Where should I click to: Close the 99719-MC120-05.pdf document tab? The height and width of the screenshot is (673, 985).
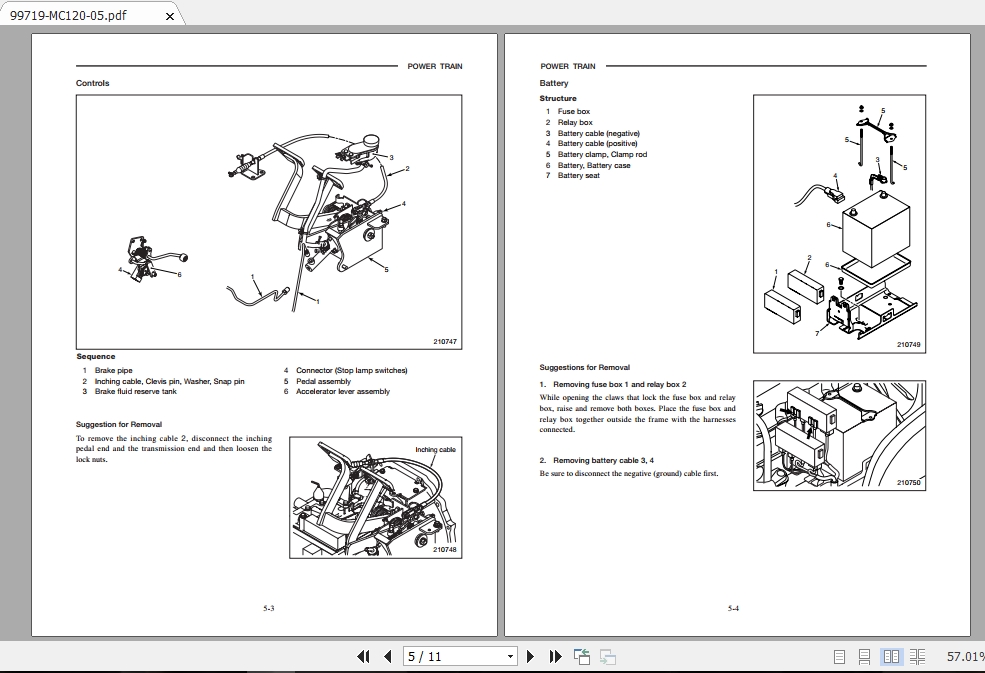[x=169, y=16]
